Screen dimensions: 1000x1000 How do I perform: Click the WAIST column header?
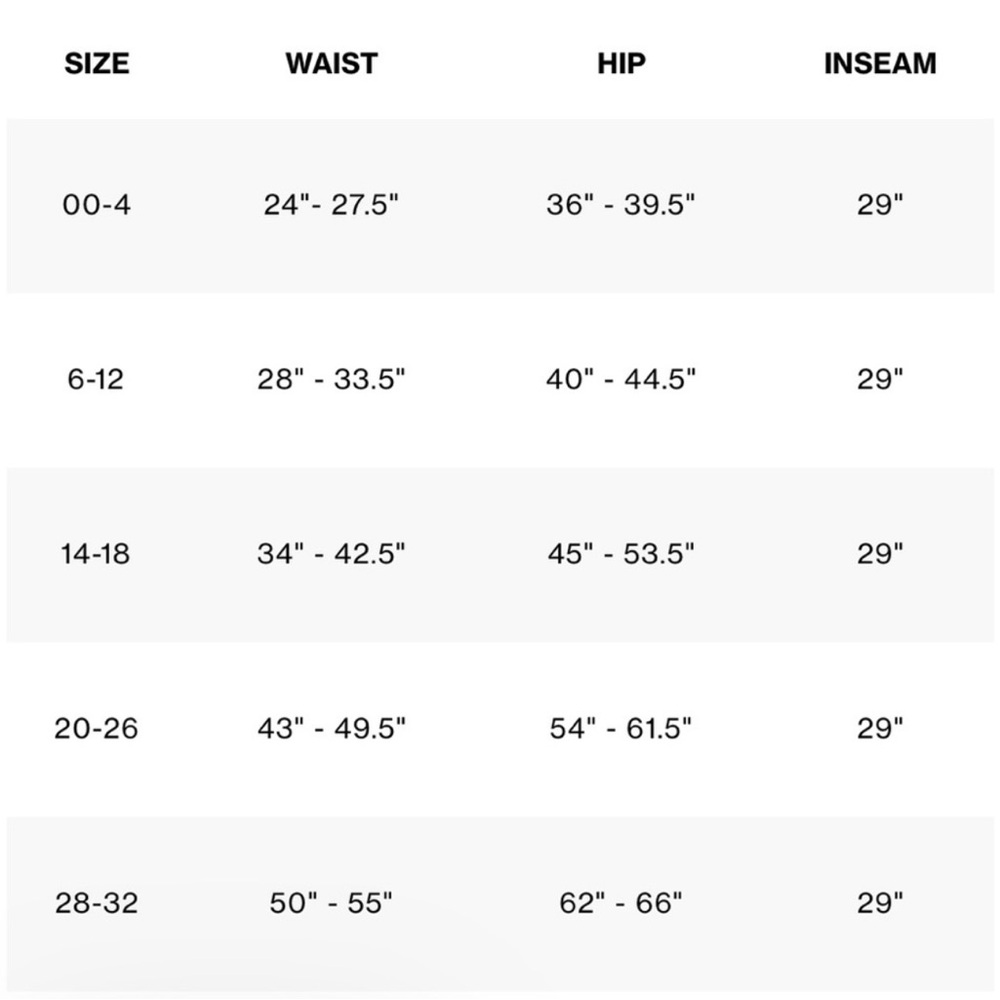[x=331, y=63]
